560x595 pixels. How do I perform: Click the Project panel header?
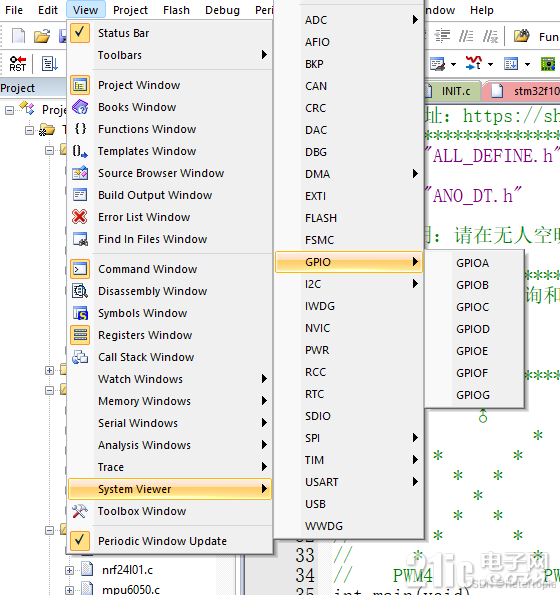(x=33, y=88)
